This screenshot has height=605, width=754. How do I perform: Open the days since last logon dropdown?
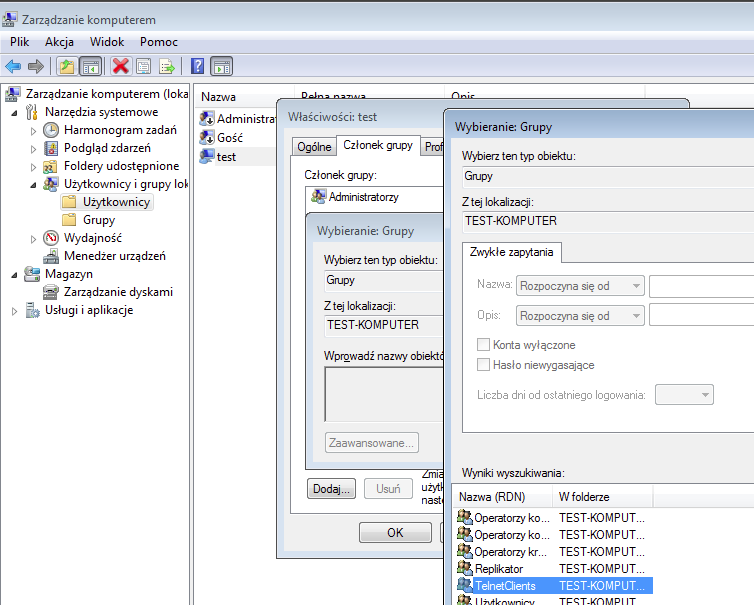(x=684, y=395)
